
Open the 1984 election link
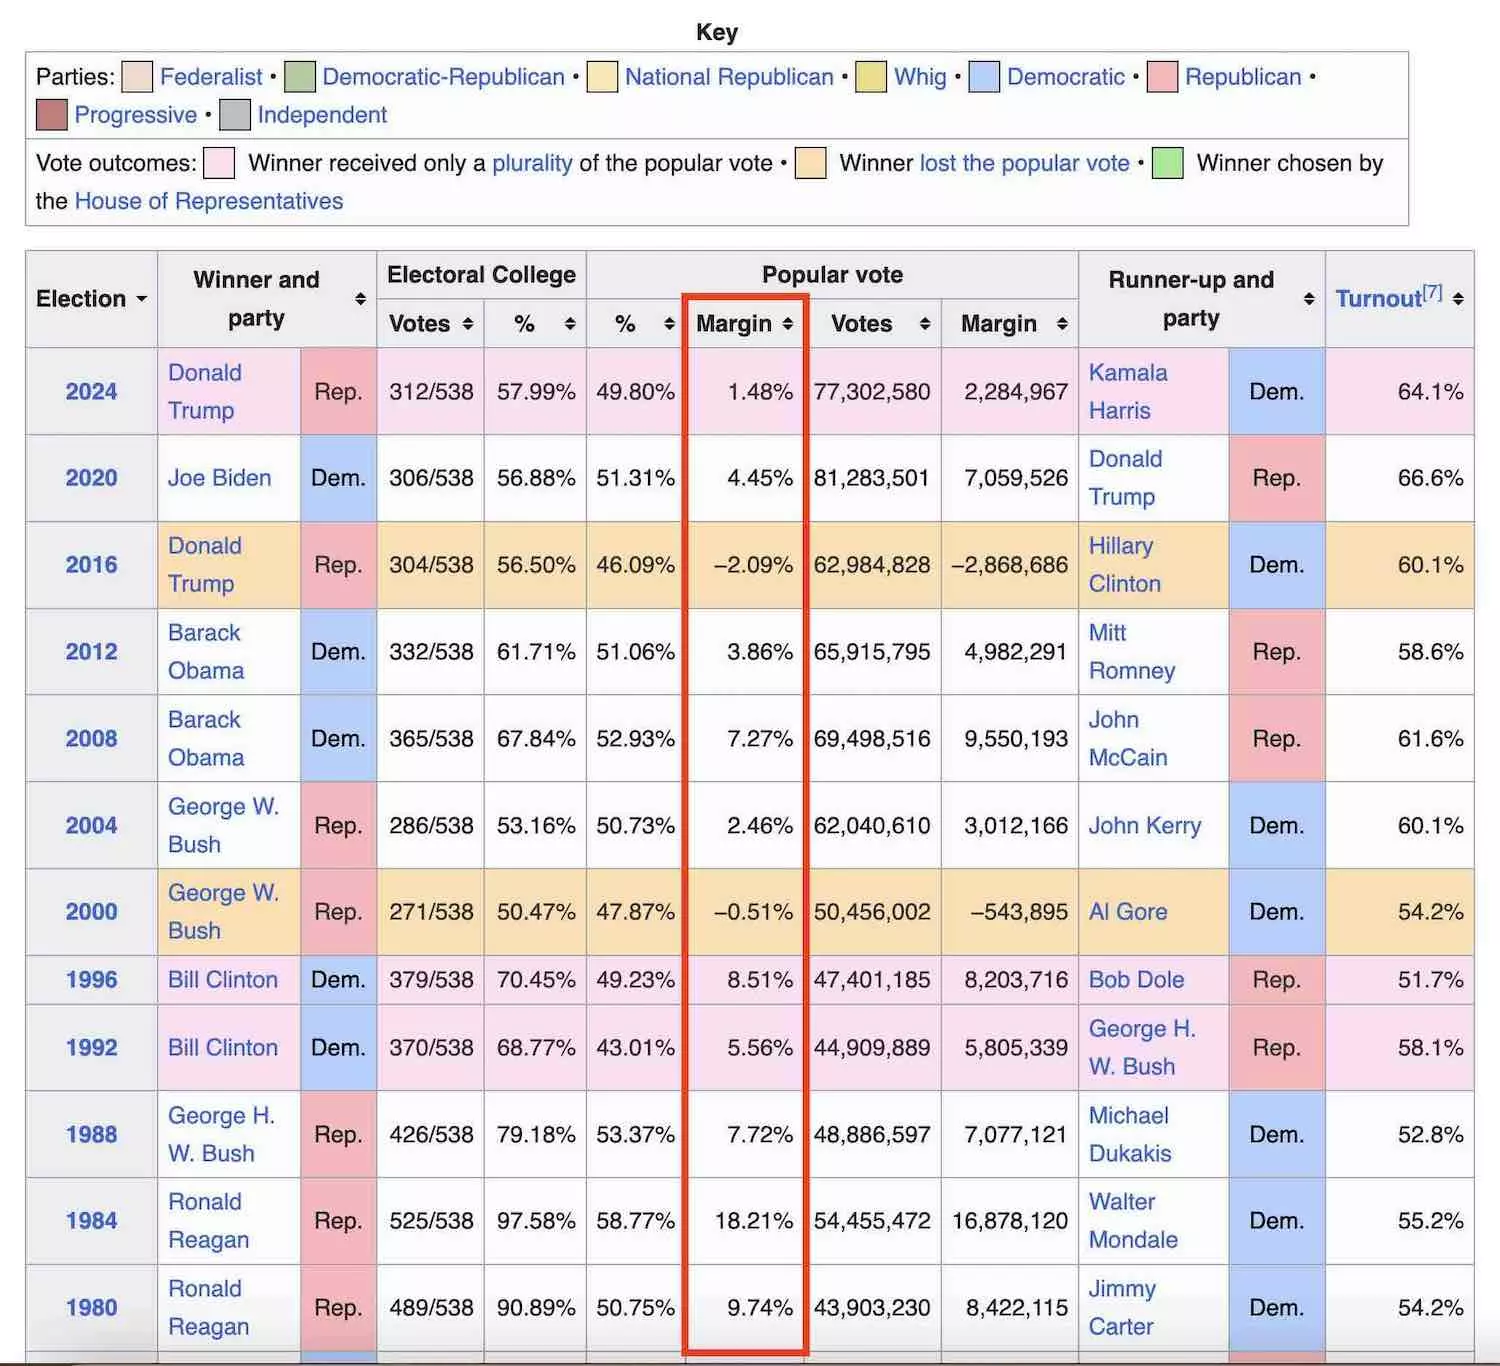point(91,1221)
